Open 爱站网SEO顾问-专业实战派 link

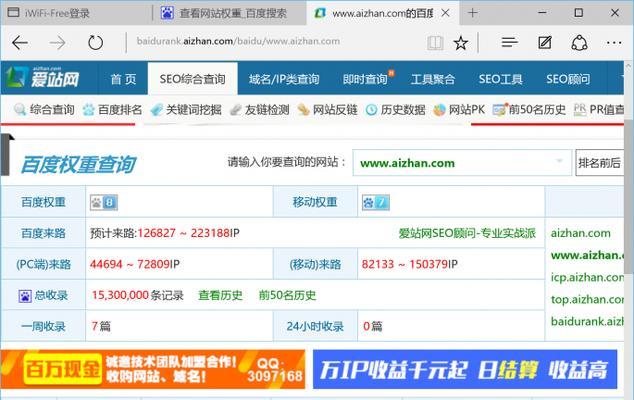[x=467, y=233]
